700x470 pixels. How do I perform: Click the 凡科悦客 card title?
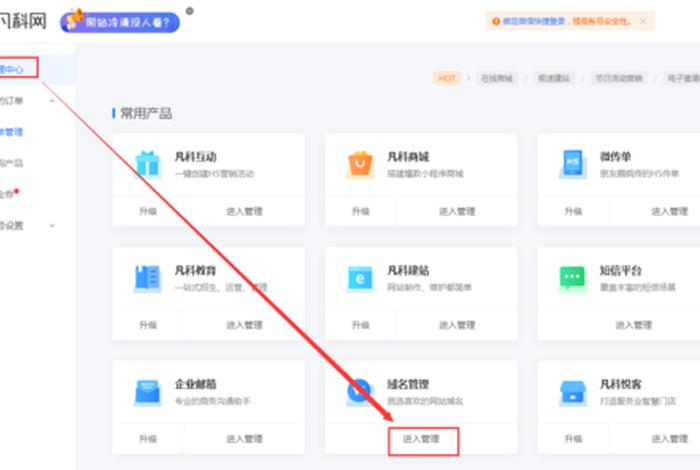click(x=621, y=384)
